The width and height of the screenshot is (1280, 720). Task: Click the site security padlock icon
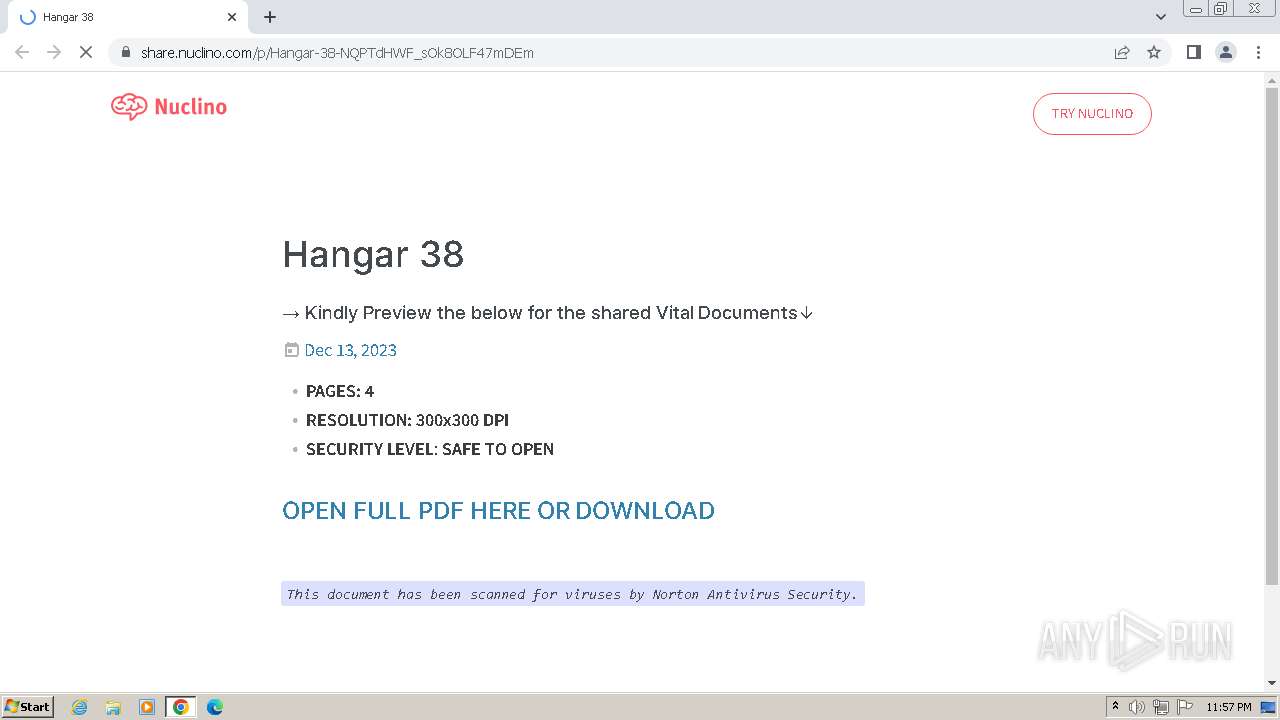[x=125, y=52]
